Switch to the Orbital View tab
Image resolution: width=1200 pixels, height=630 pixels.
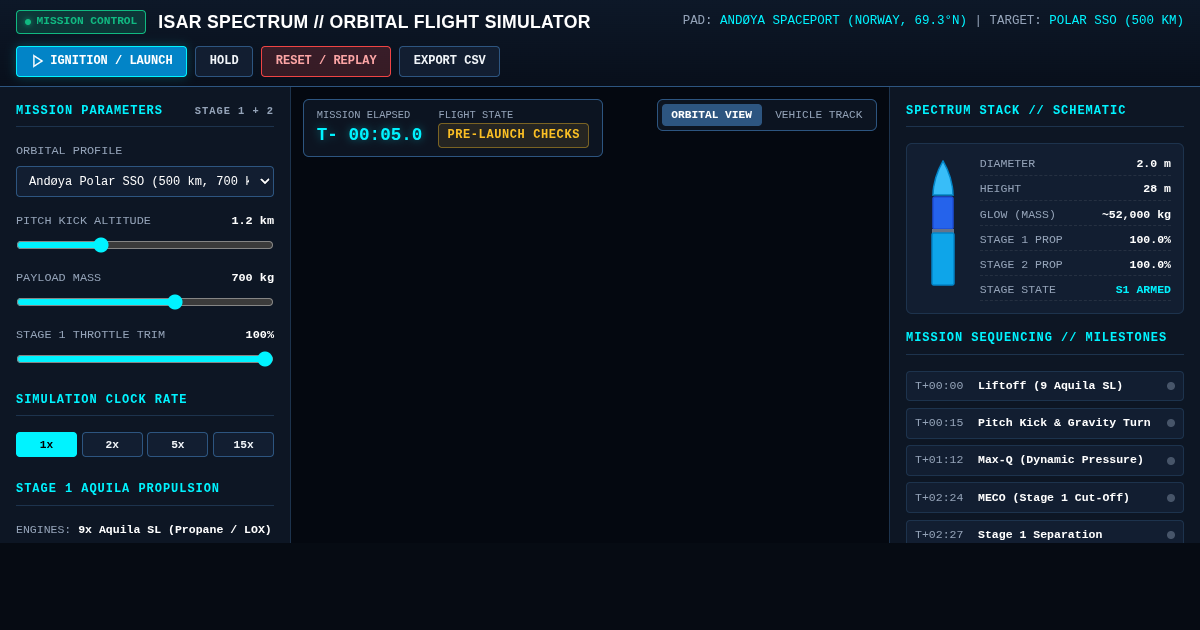(x=711, y=115)
